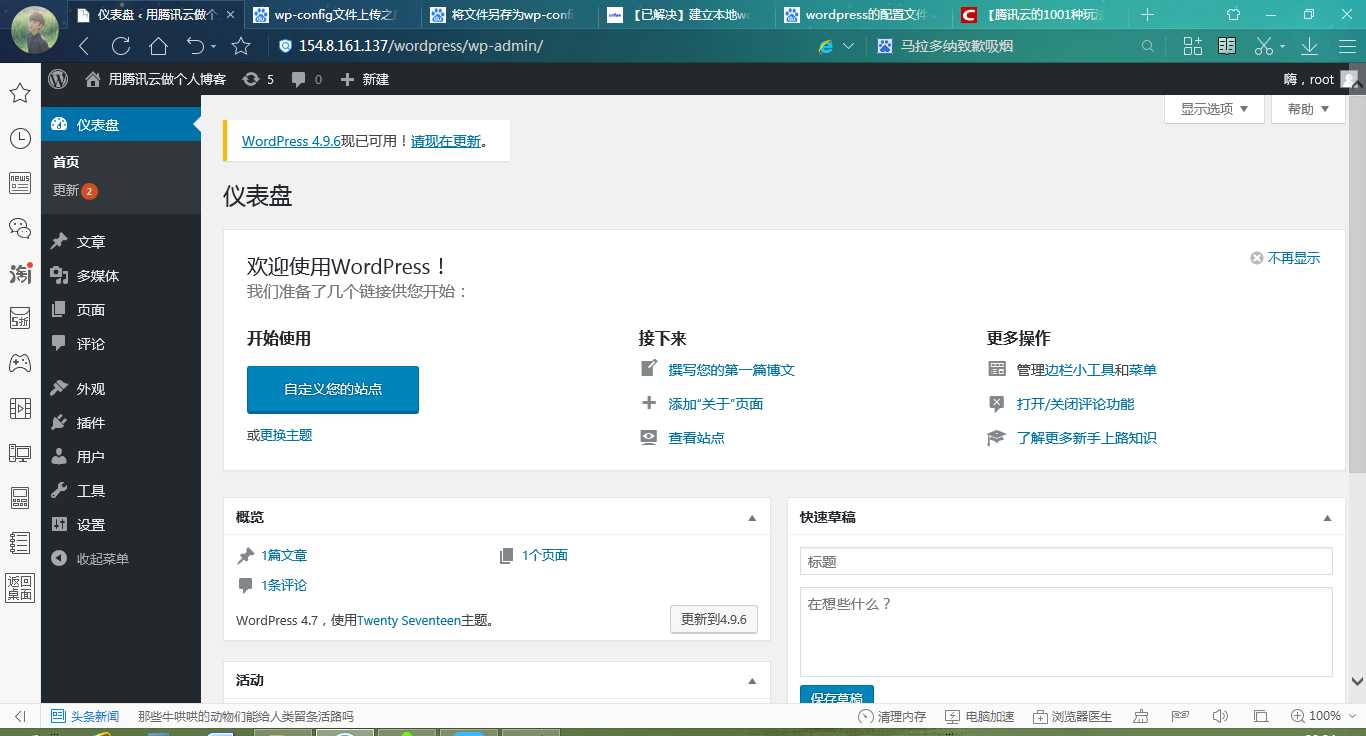Viewport: 1366px width, 736px height.
Task: Reload the page with the refresh icon
Action: (x=121, y=46)
